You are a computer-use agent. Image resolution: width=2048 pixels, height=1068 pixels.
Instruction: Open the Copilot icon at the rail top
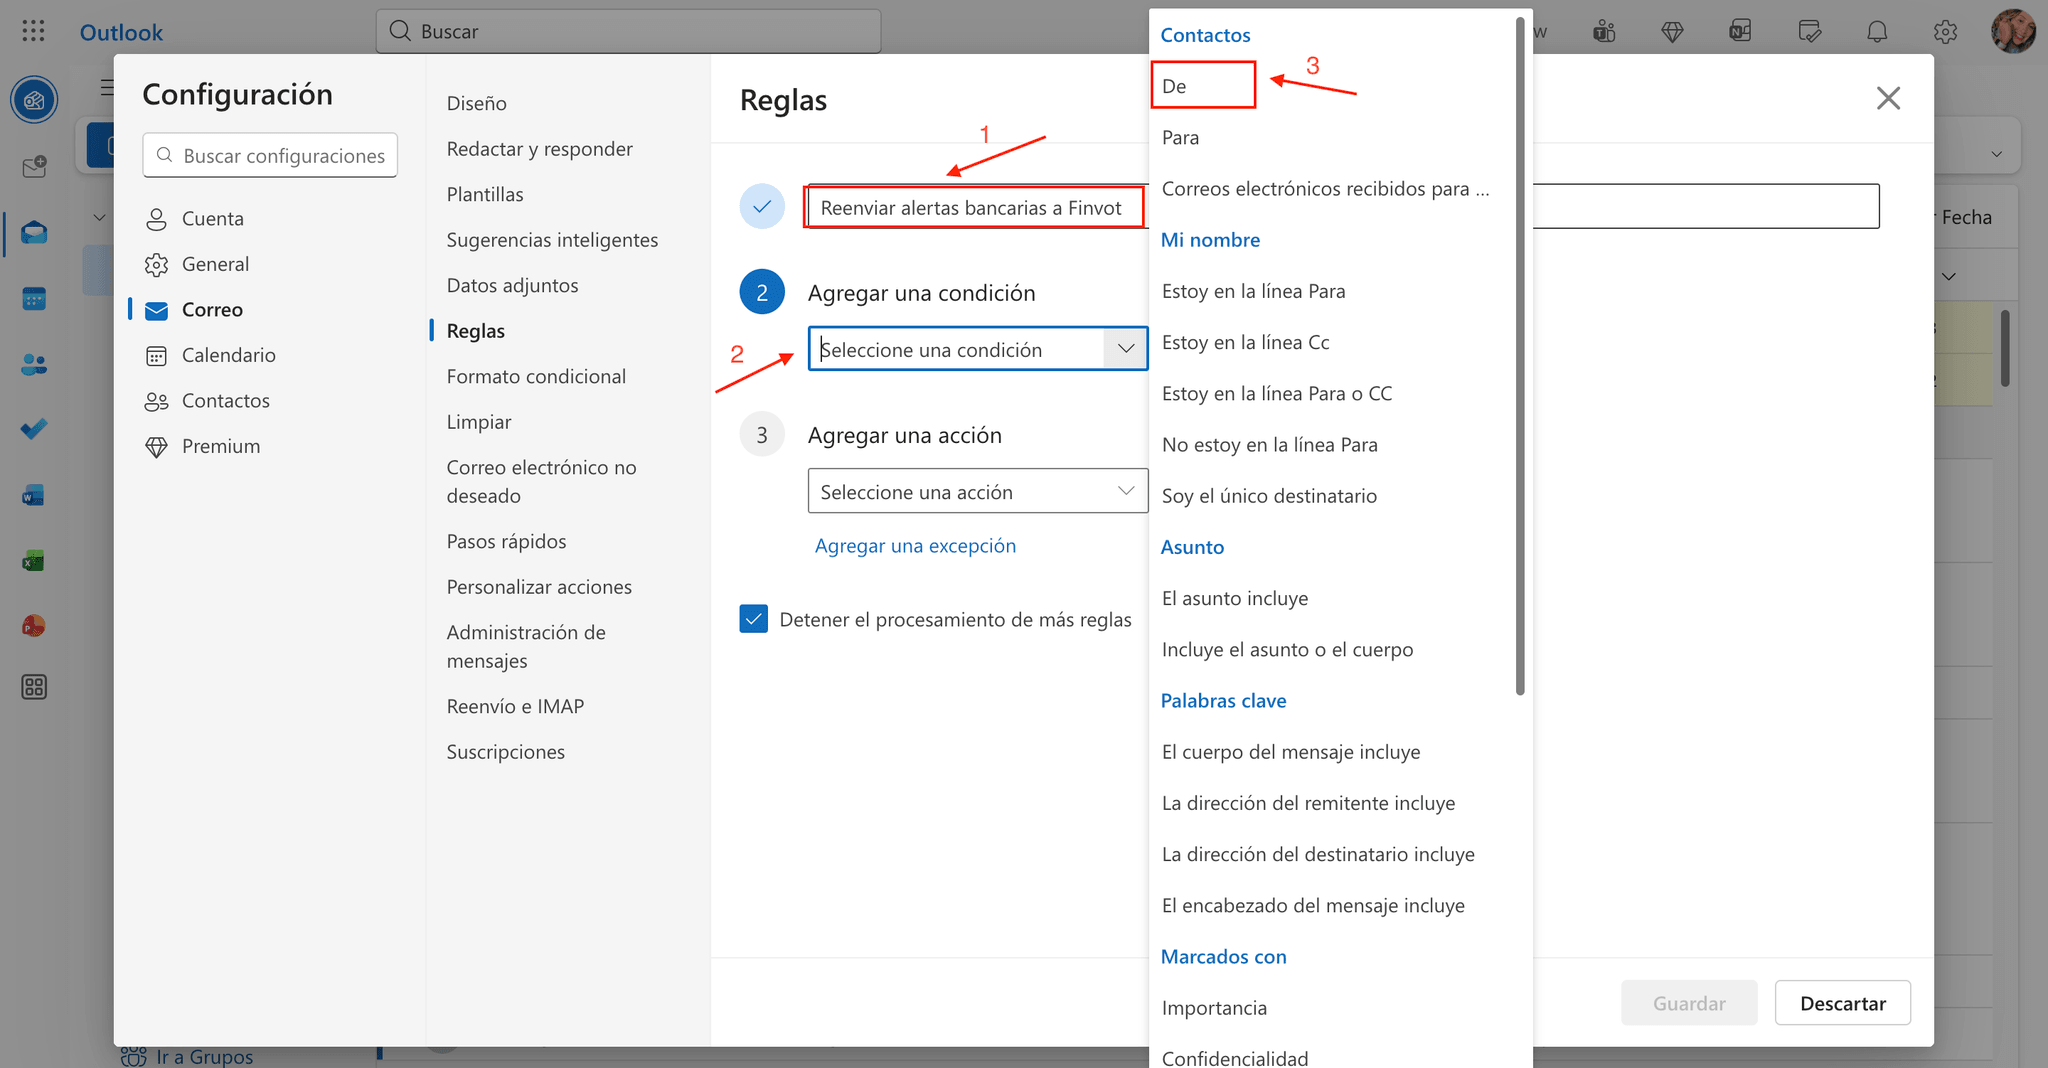[x=34, y=100]
